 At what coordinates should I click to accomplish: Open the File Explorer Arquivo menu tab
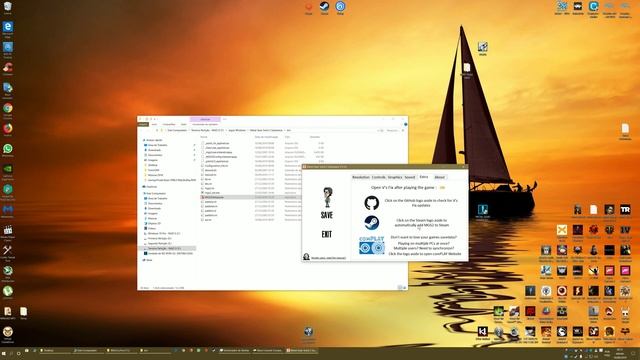[143, 124]
